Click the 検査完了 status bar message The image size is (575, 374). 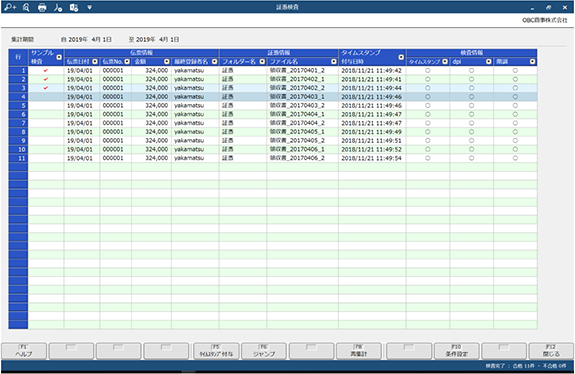[525, 366]
